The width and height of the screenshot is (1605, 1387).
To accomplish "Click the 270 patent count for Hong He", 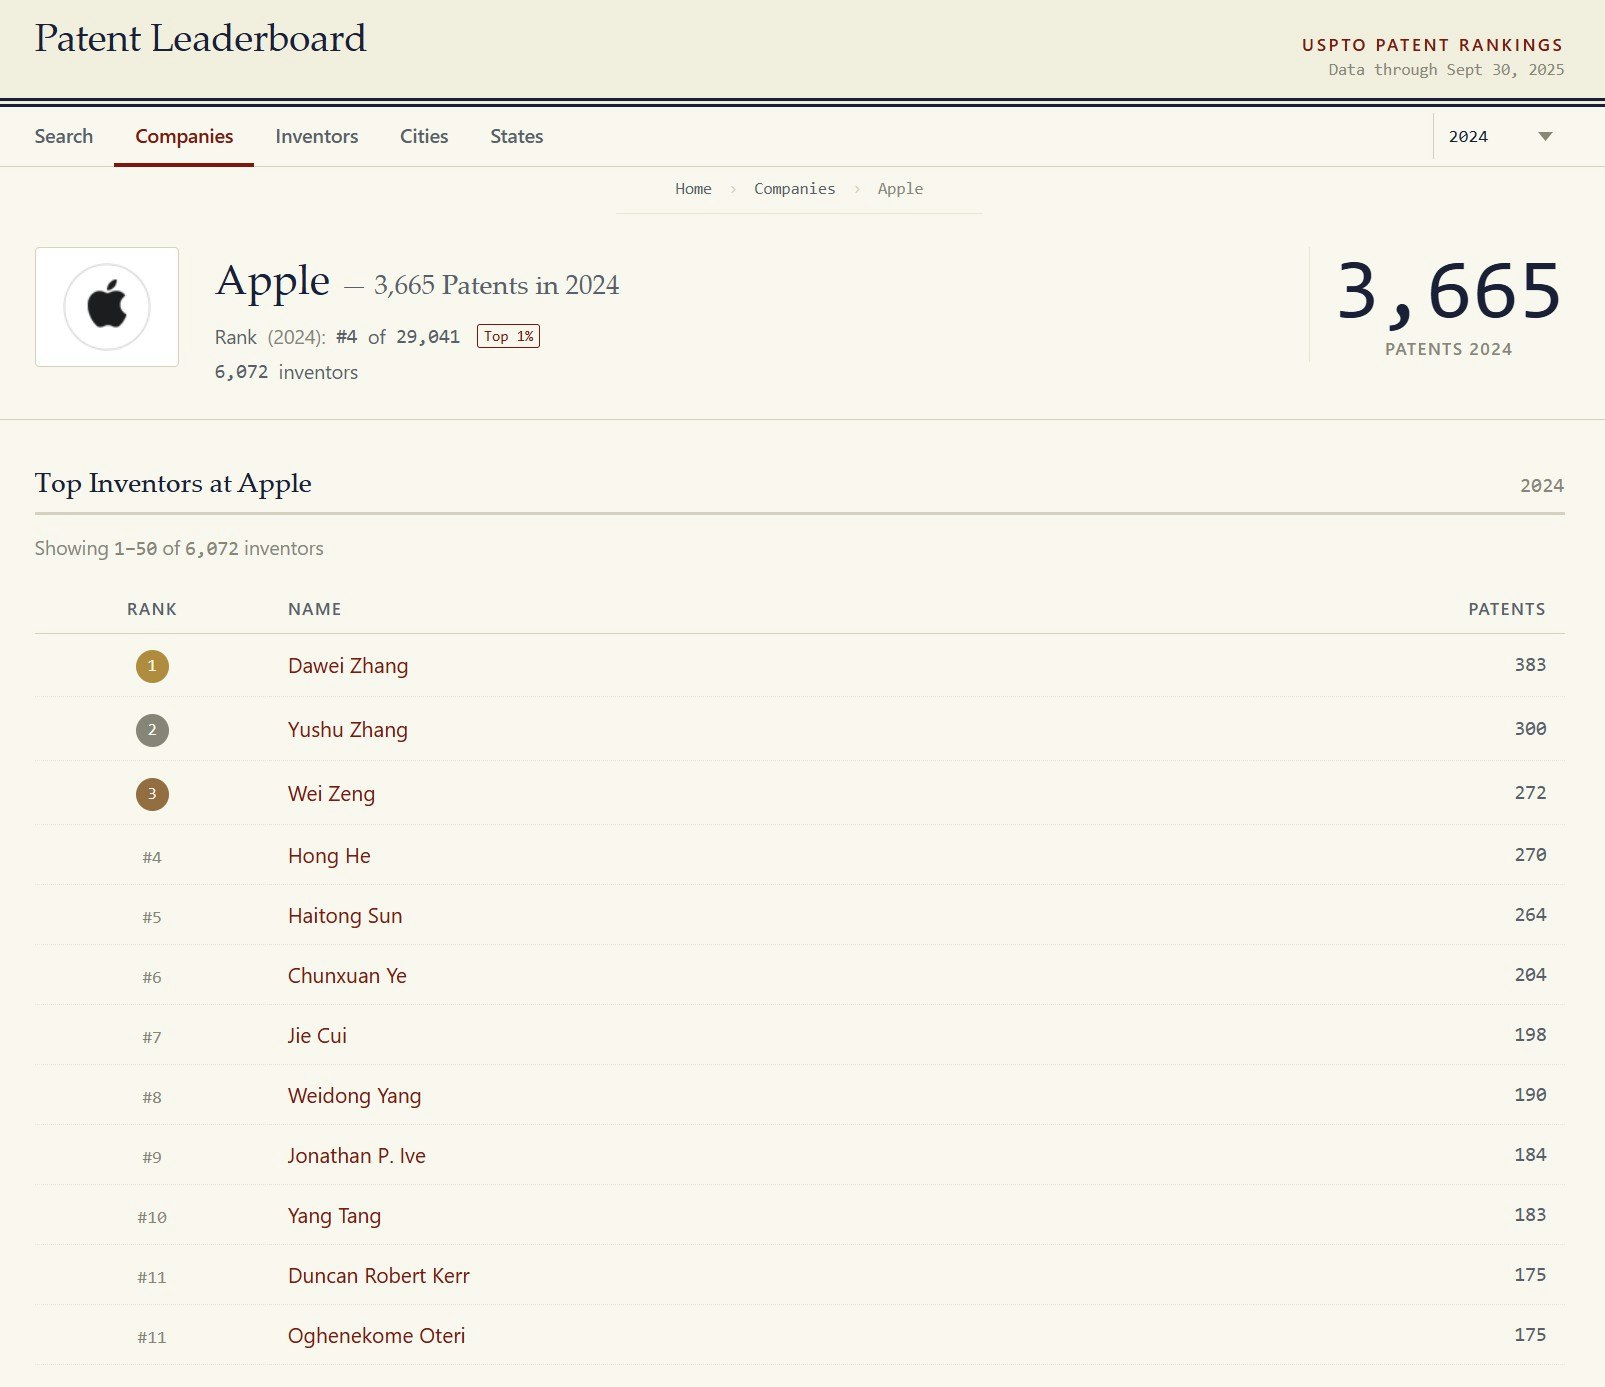I will tap(1530, 855).
